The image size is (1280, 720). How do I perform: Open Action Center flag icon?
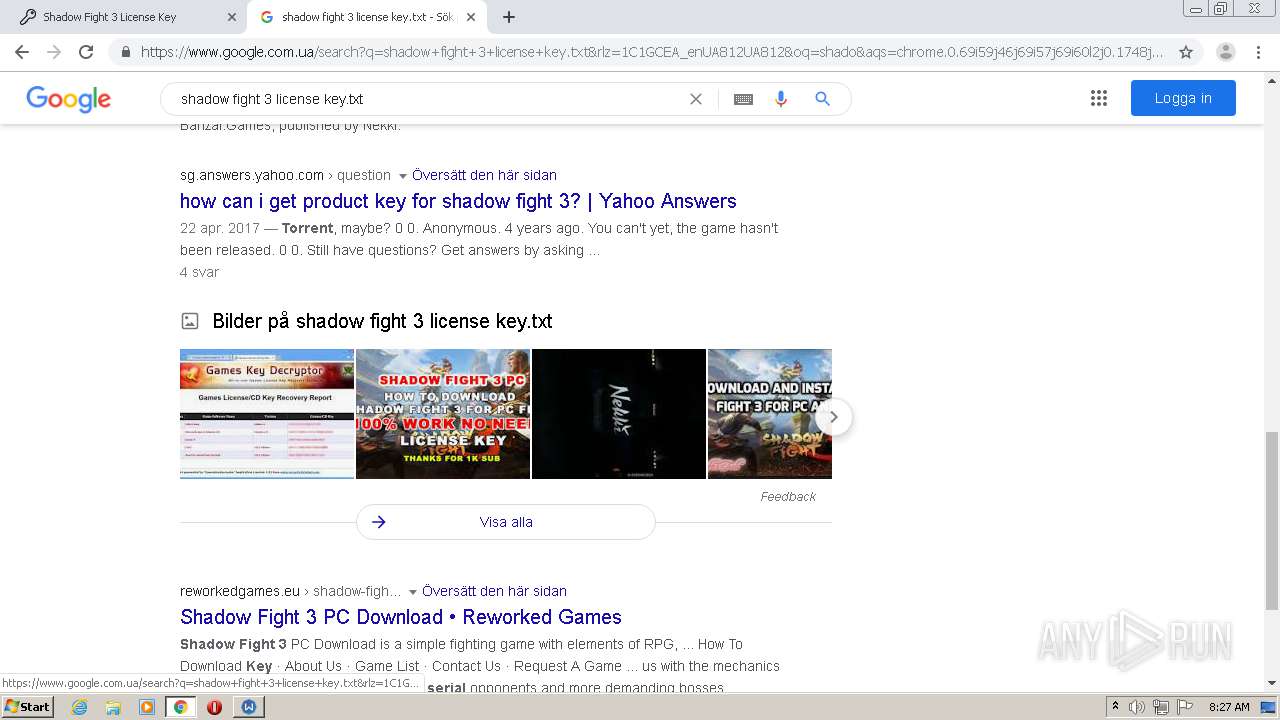coord(1183,707)
